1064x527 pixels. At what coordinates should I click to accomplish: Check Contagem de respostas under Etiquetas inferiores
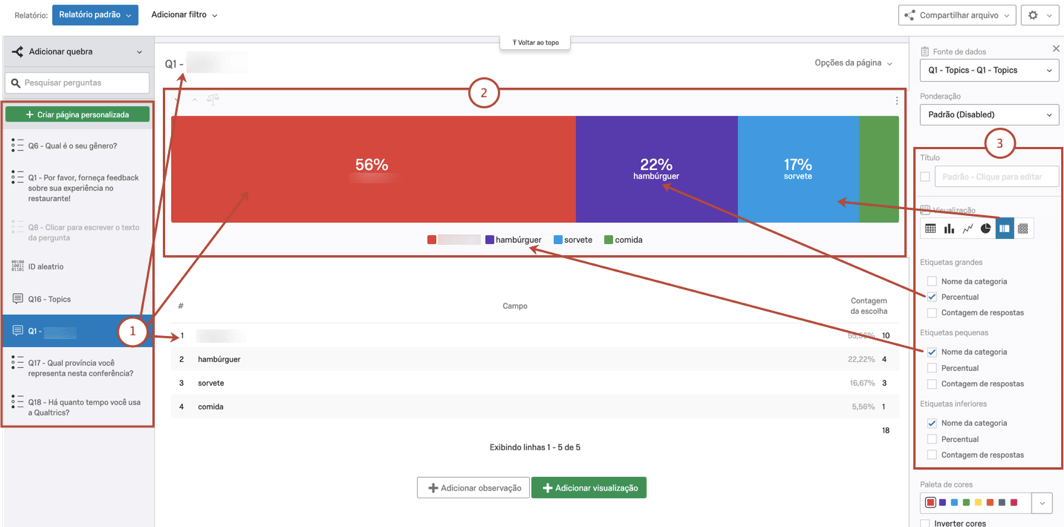point(932,454)
